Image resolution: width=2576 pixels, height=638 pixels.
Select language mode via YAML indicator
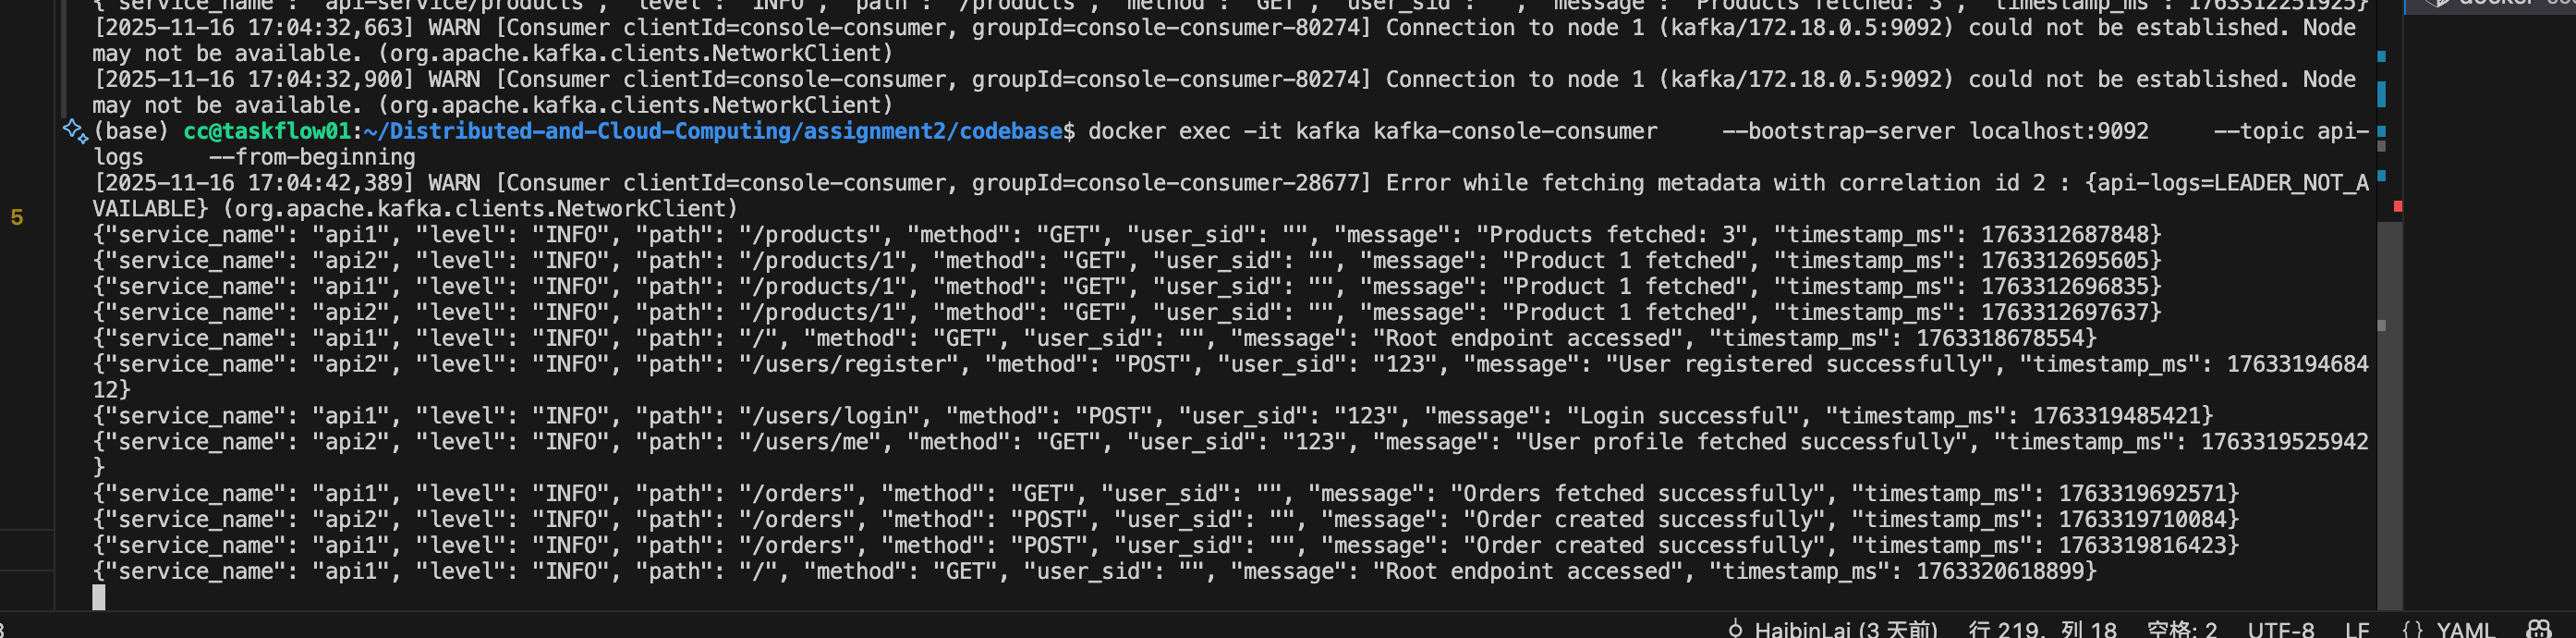2465,629
